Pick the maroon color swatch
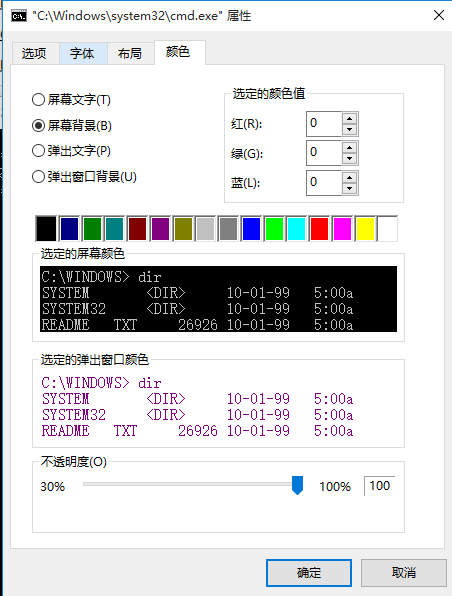Viewport: 452px width, 596px height. point(137,229)
